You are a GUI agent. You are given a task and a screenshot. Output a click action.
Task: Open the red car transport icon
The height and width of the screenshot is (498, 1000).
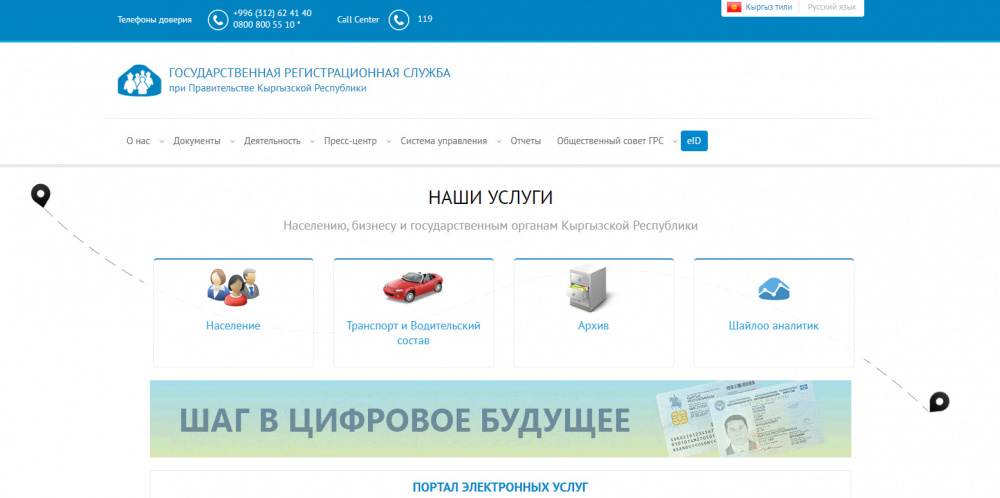[413, 286]
